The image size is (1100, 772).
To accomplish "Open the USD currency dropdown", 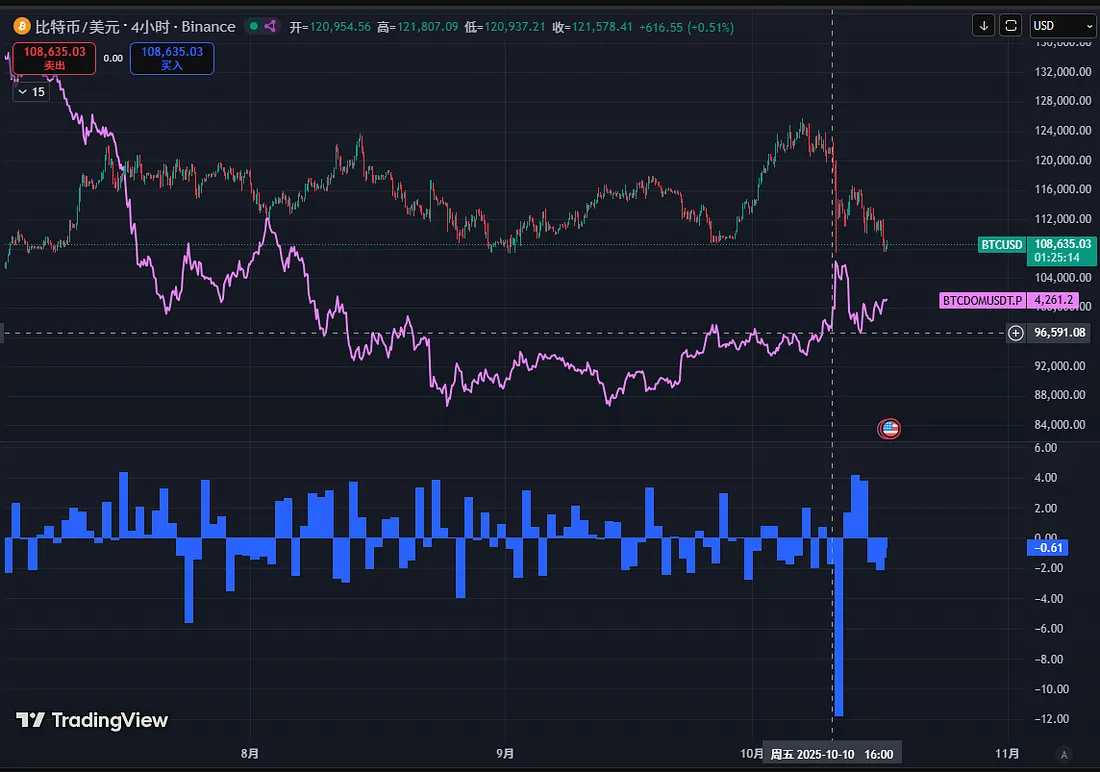I will tap(1062, 26).
